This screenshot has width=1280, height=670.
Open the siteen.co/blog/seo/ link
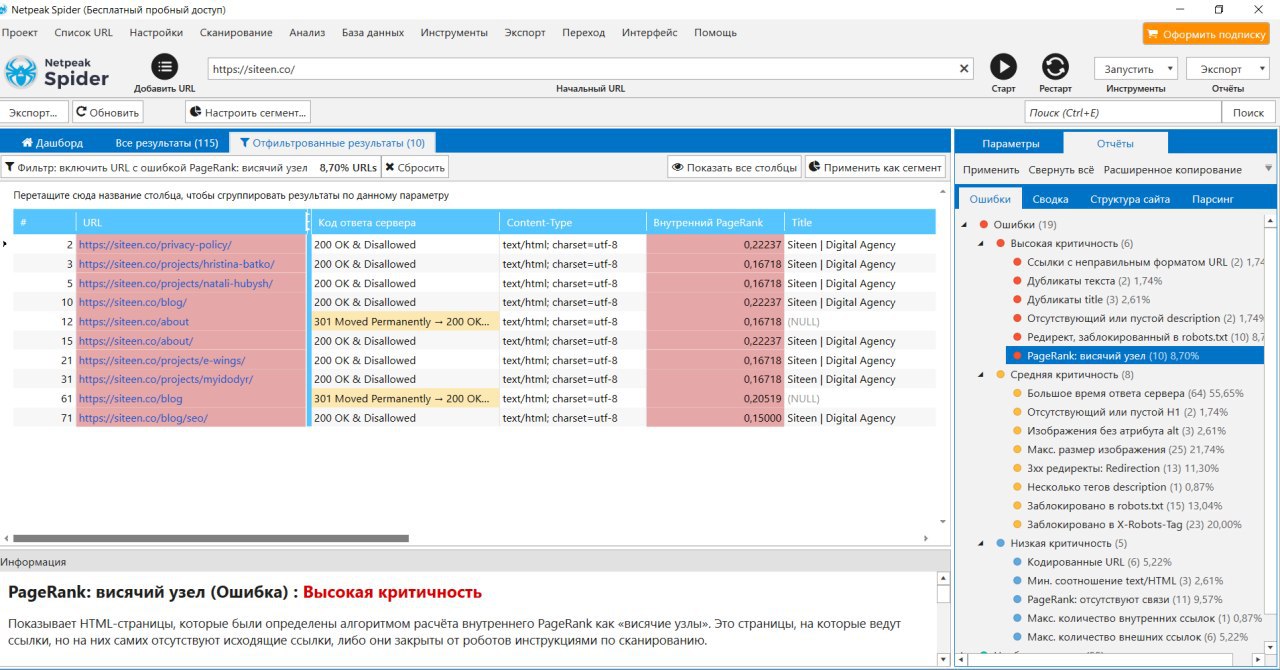tap(143, 418)
